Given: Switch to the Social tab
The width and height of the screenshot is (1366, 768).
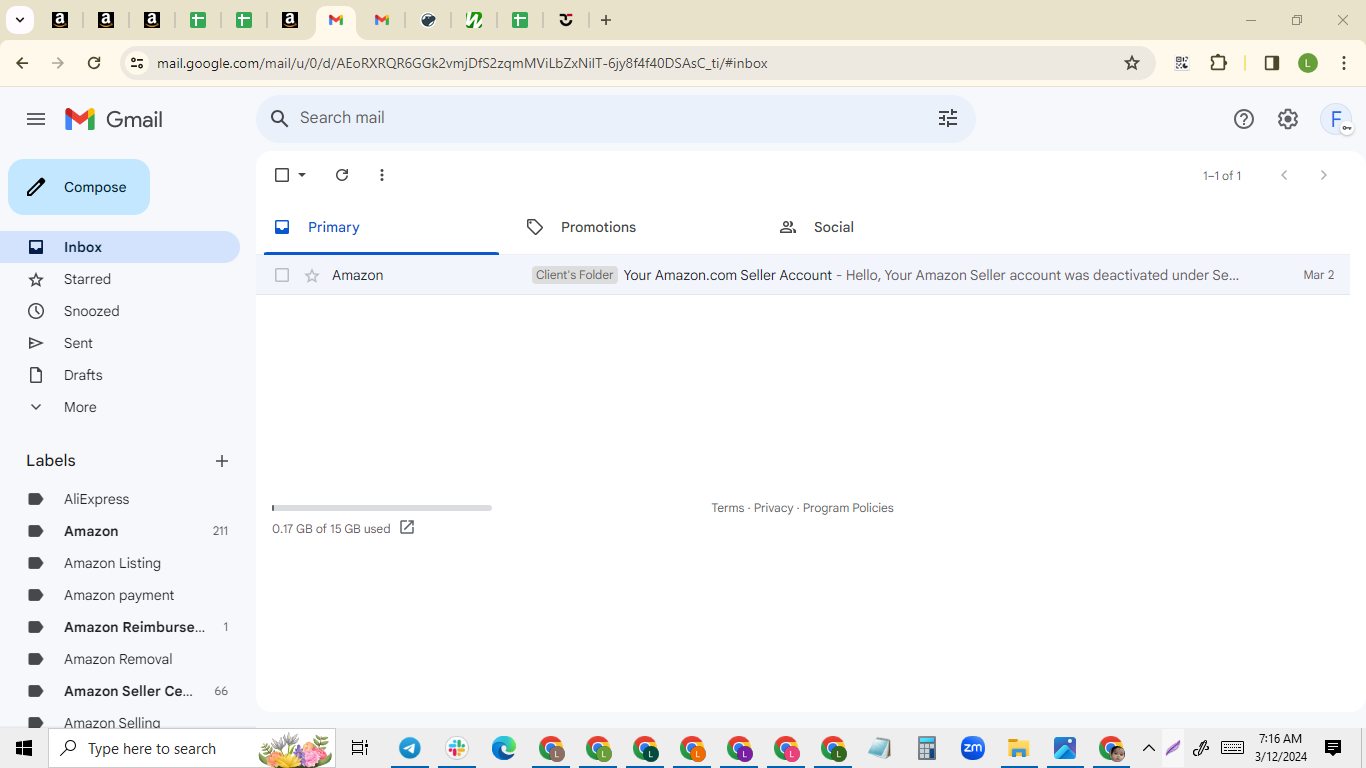Looking at the screenshot, I should (x=887, y=227).
